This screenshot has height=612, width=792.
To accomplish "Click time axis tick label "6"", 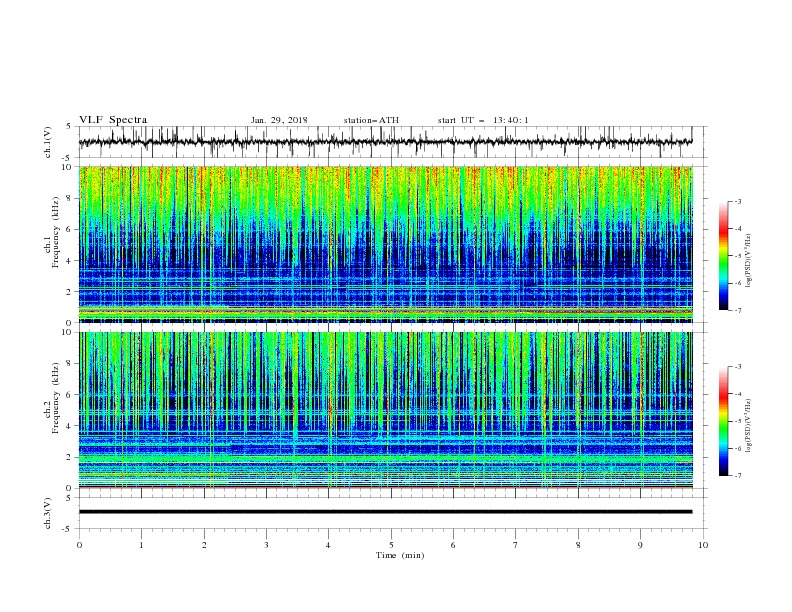I will click(x=454, y=545).
